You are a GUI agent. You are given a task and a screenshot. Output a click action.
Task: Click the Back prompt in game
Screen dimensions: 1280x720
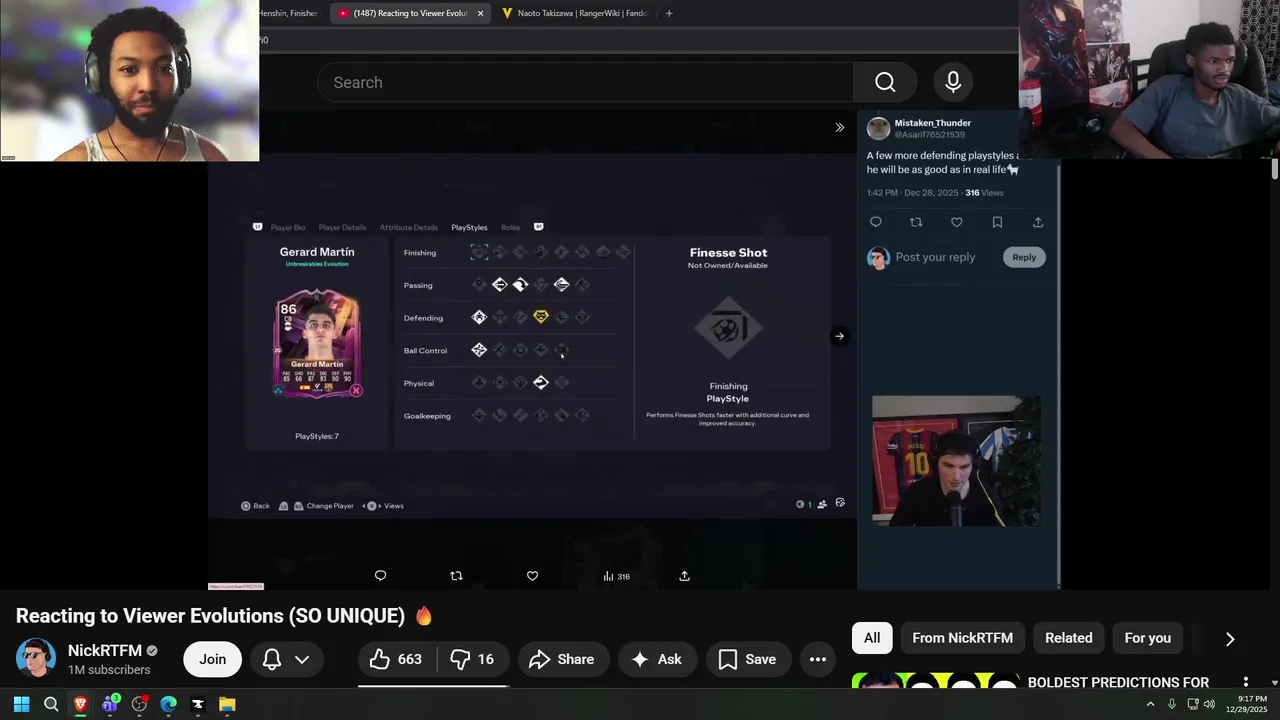[x=255, y=506]
